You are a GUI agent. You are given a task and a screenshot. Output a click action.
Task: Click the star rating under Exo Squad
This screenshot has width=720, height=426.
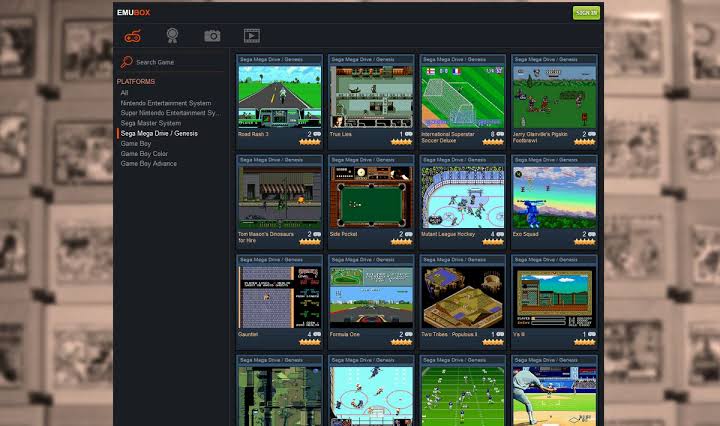point(585,242)
